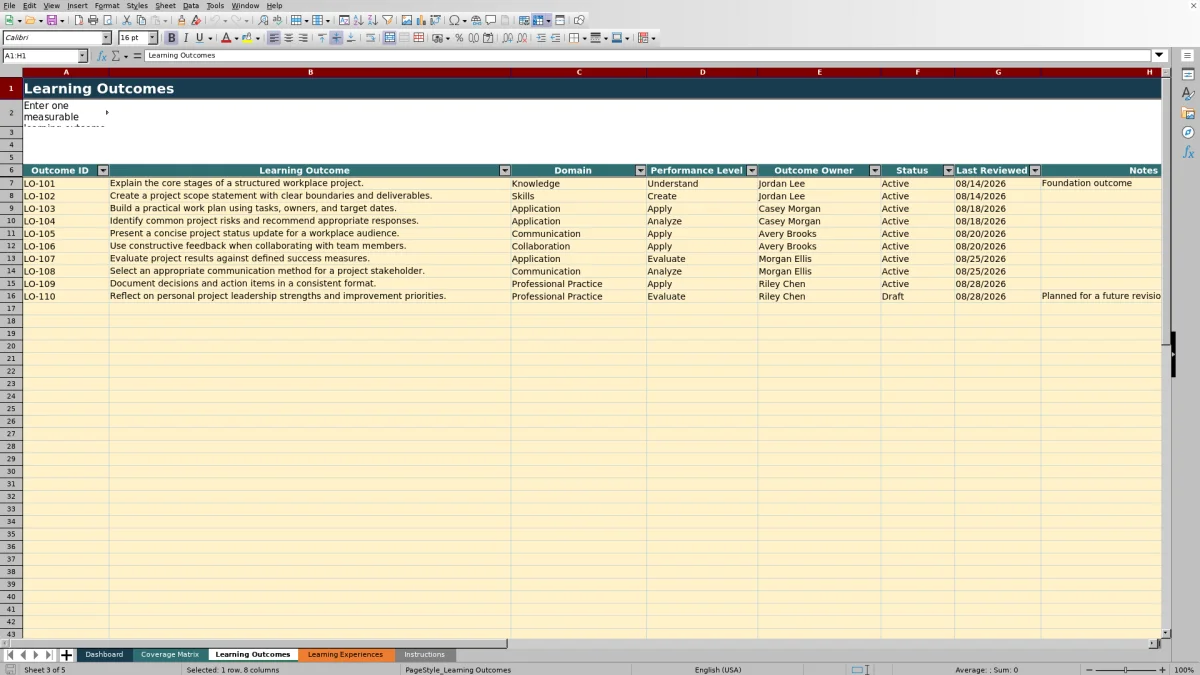Image resolution: width=1200 pixels, height=675 pixels.
Task: Click the add new sheet plus button
Action: point(67,655)
